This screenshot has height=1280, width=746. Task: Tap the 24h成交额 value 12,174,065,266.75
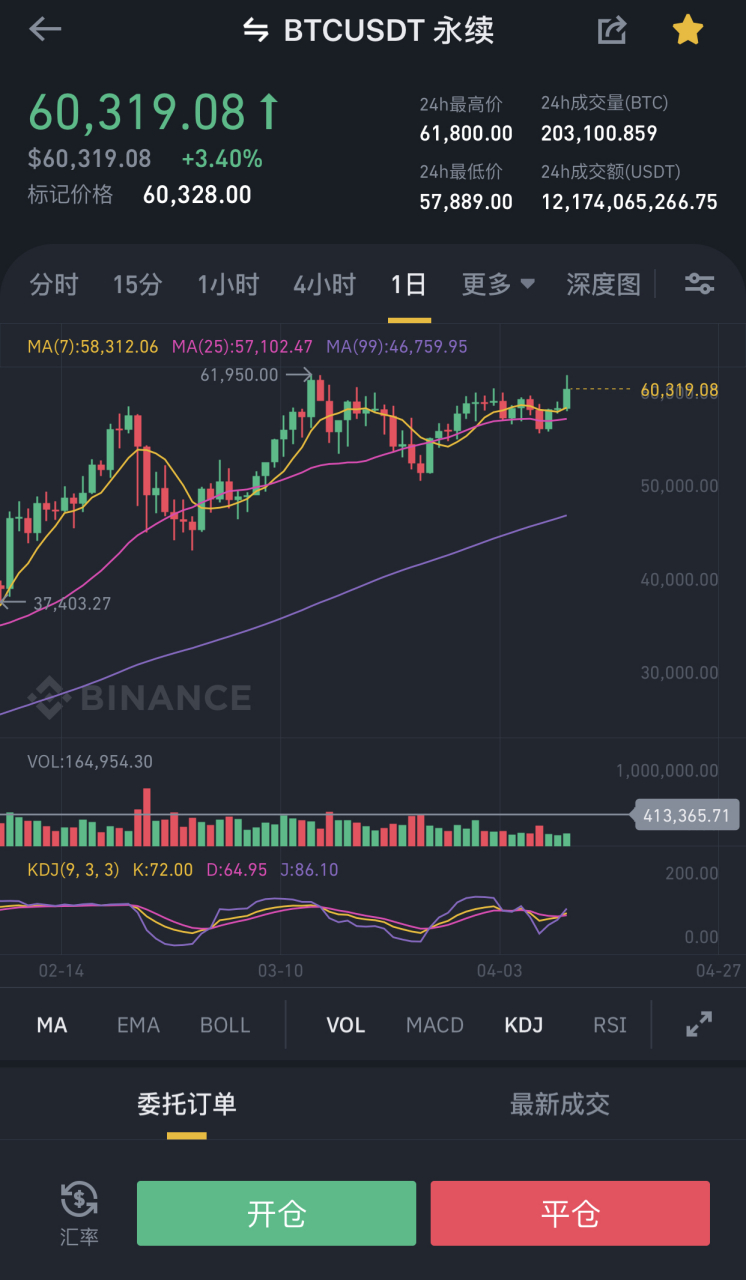[x=629, y=202]
